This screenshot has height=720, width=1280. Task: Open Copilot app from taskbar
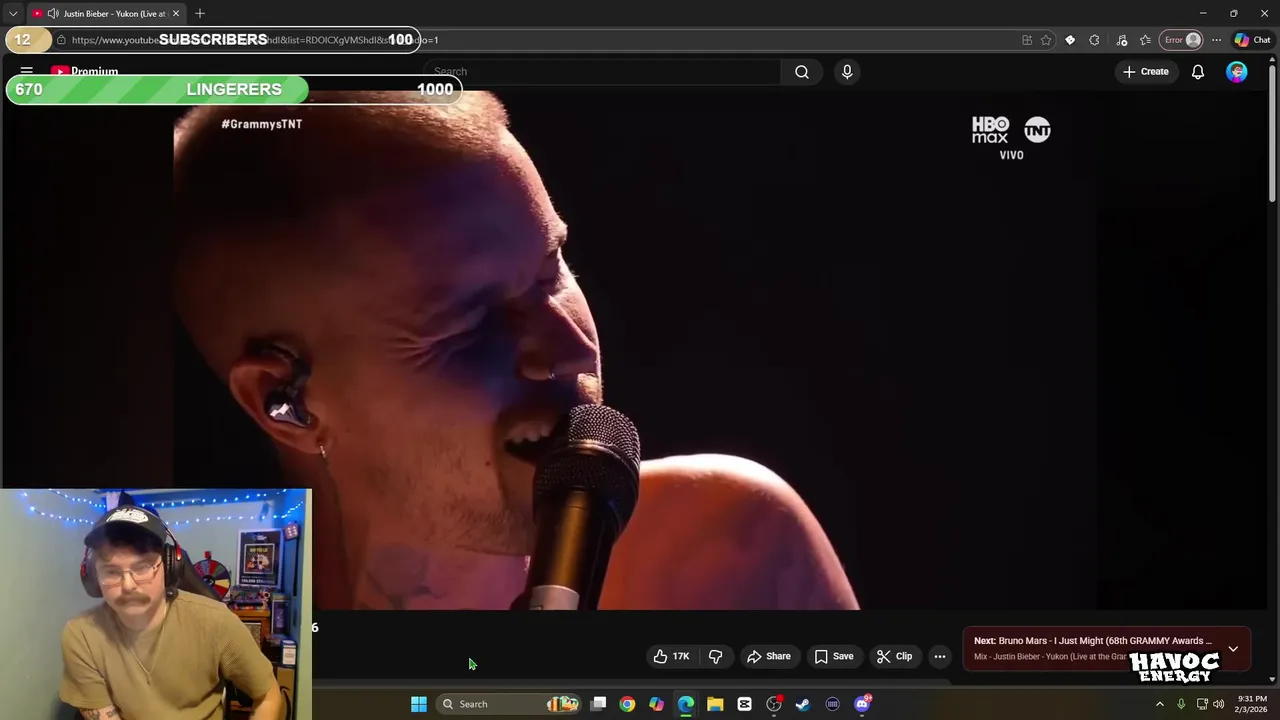pos(656,704)
